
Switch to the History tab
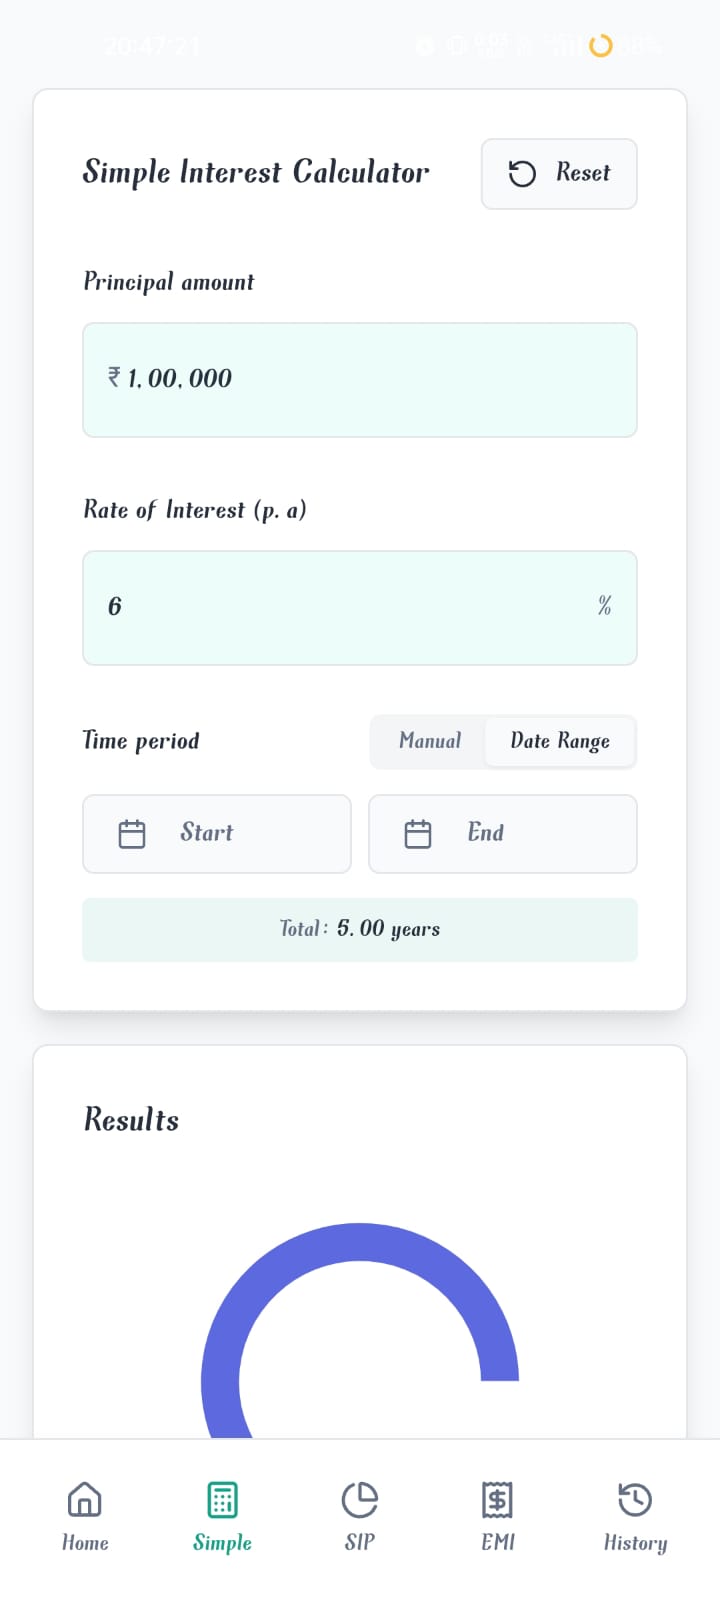tap(634, 1515)
